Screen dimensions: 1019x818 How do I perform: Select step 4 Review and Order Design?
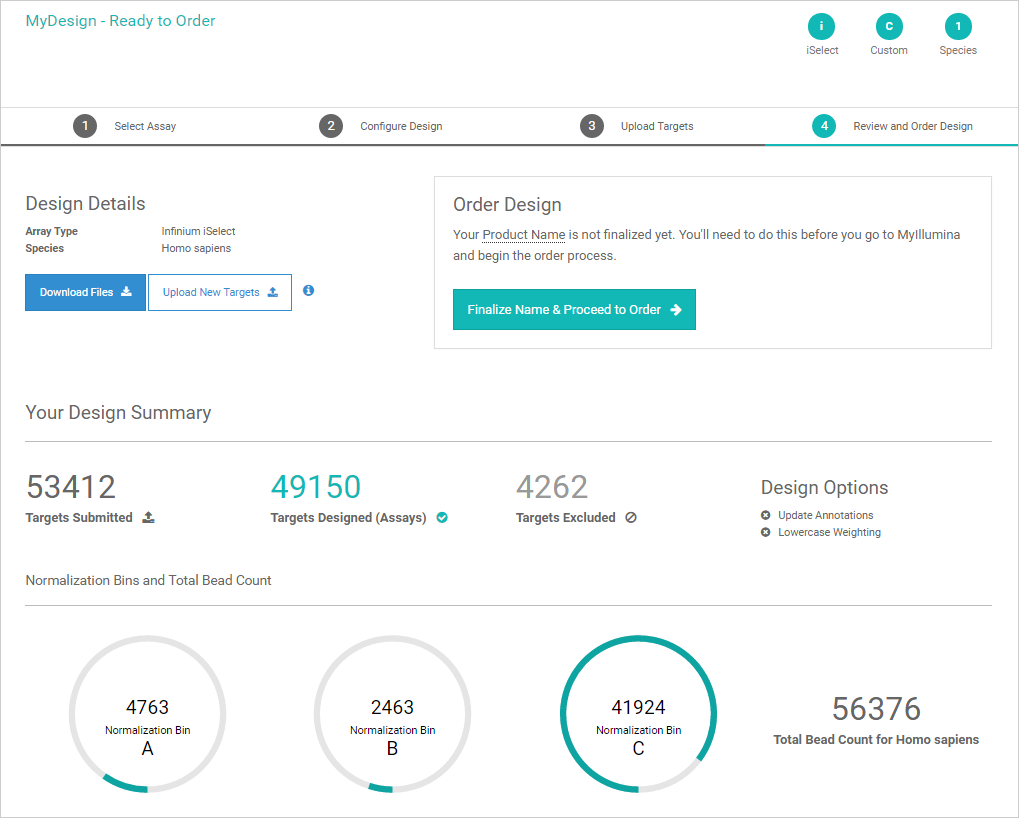click(x=892, y=126)
